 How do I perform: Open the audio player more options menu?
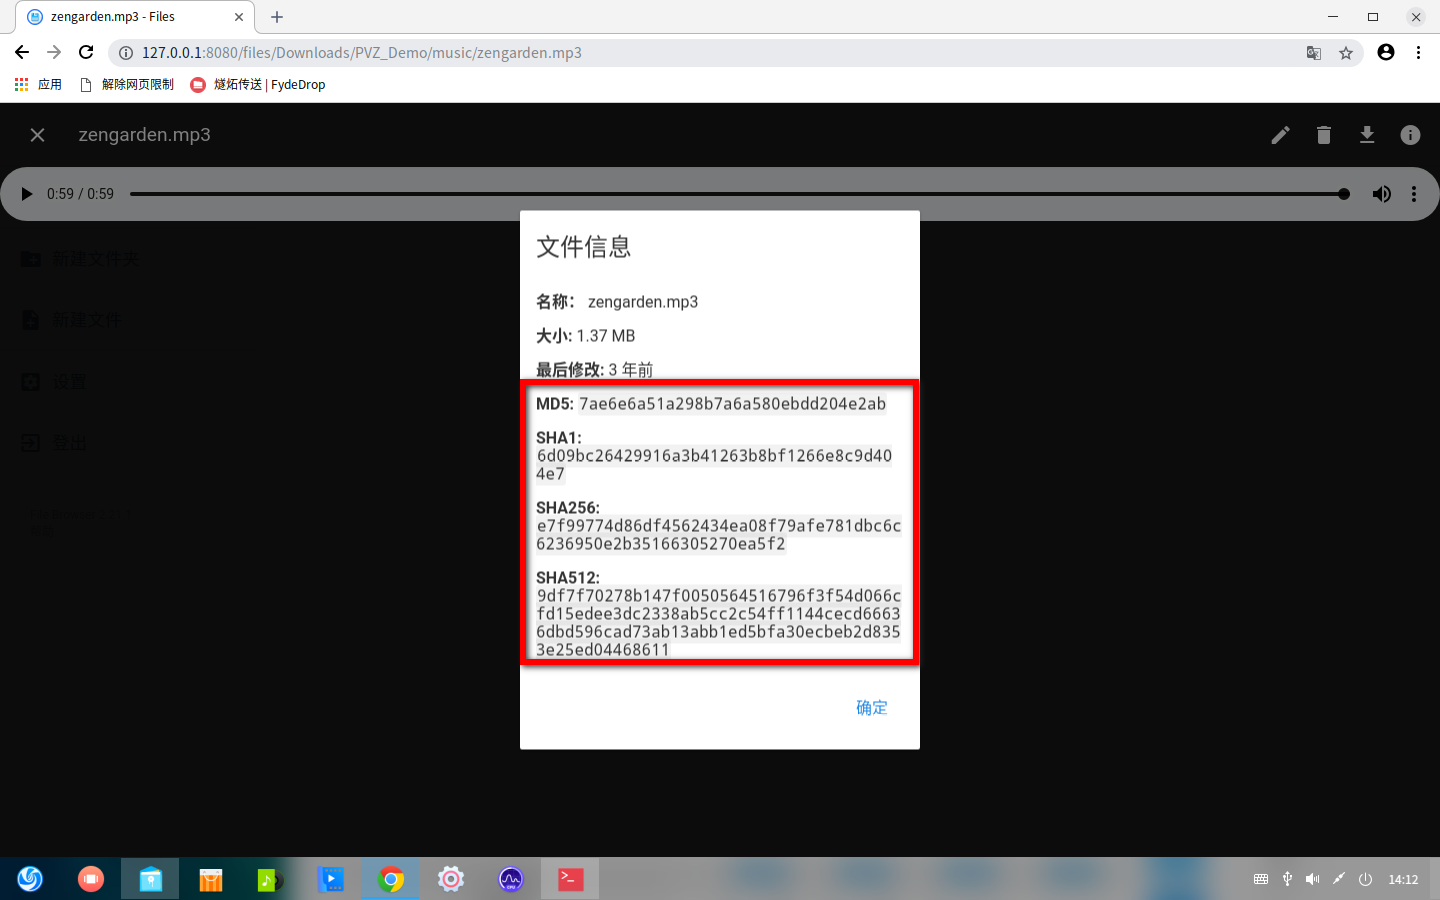pyautogui.click(x=1414, y=194)
